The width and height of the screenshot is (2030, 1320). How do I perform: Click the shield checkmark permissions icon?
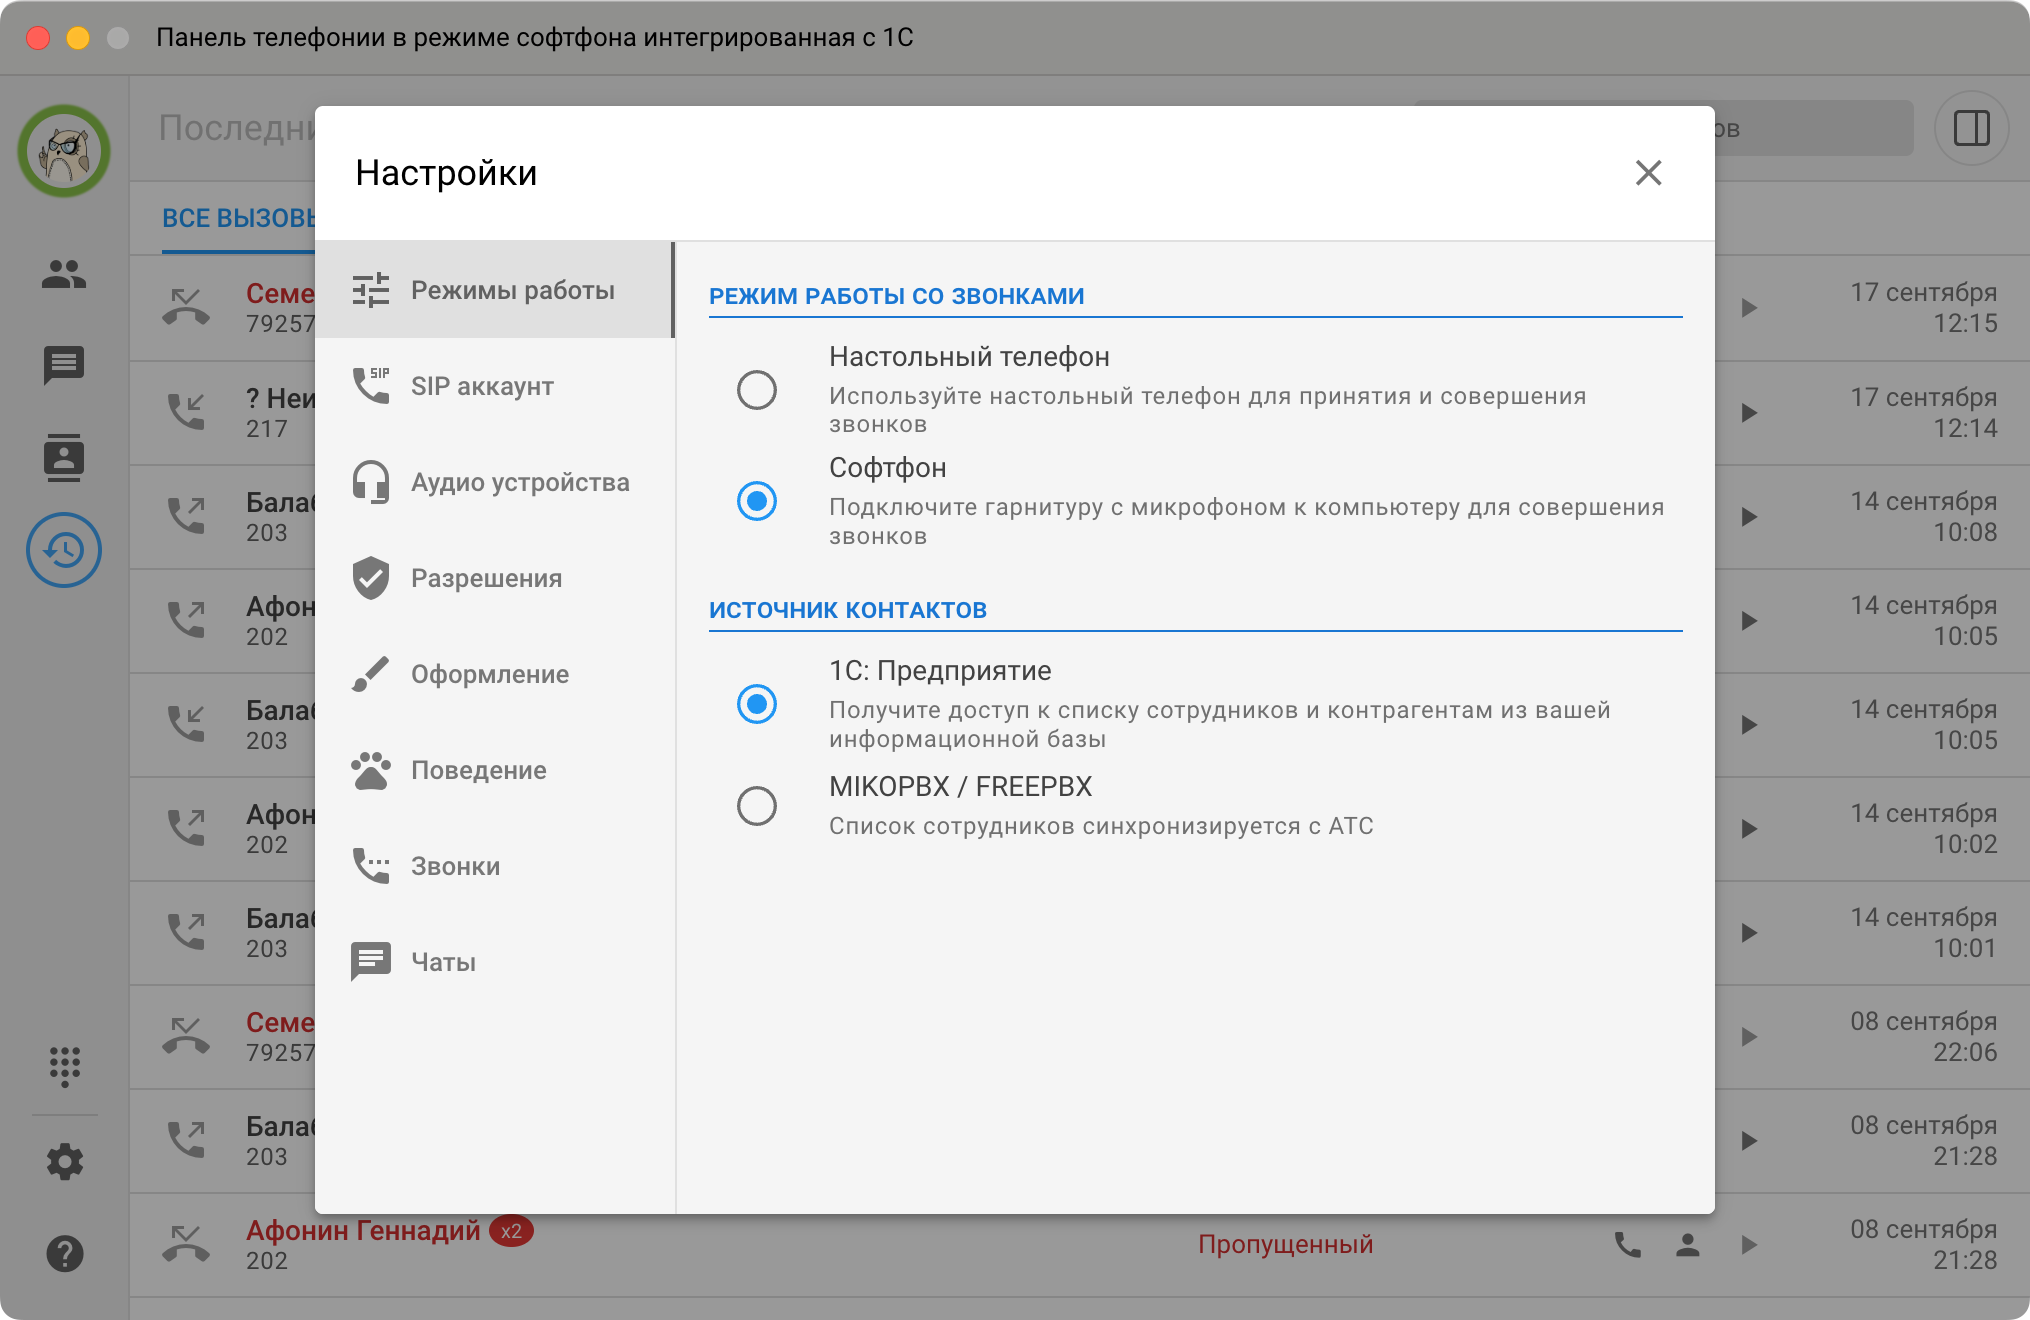click(x=371, y=578)
